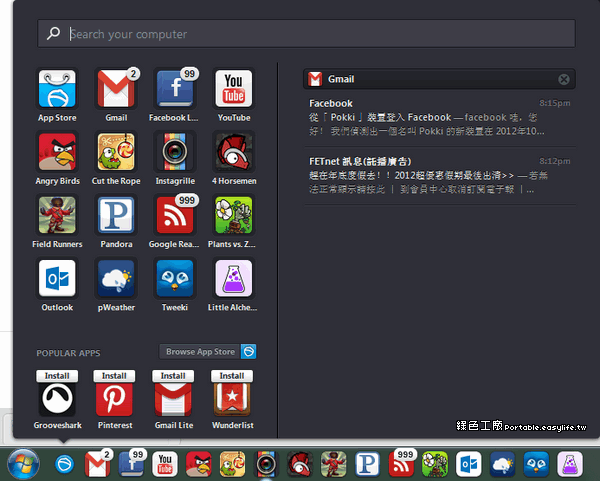
Task: Open the FETnet email from 8:12pm
Action: tap(440, 175)
